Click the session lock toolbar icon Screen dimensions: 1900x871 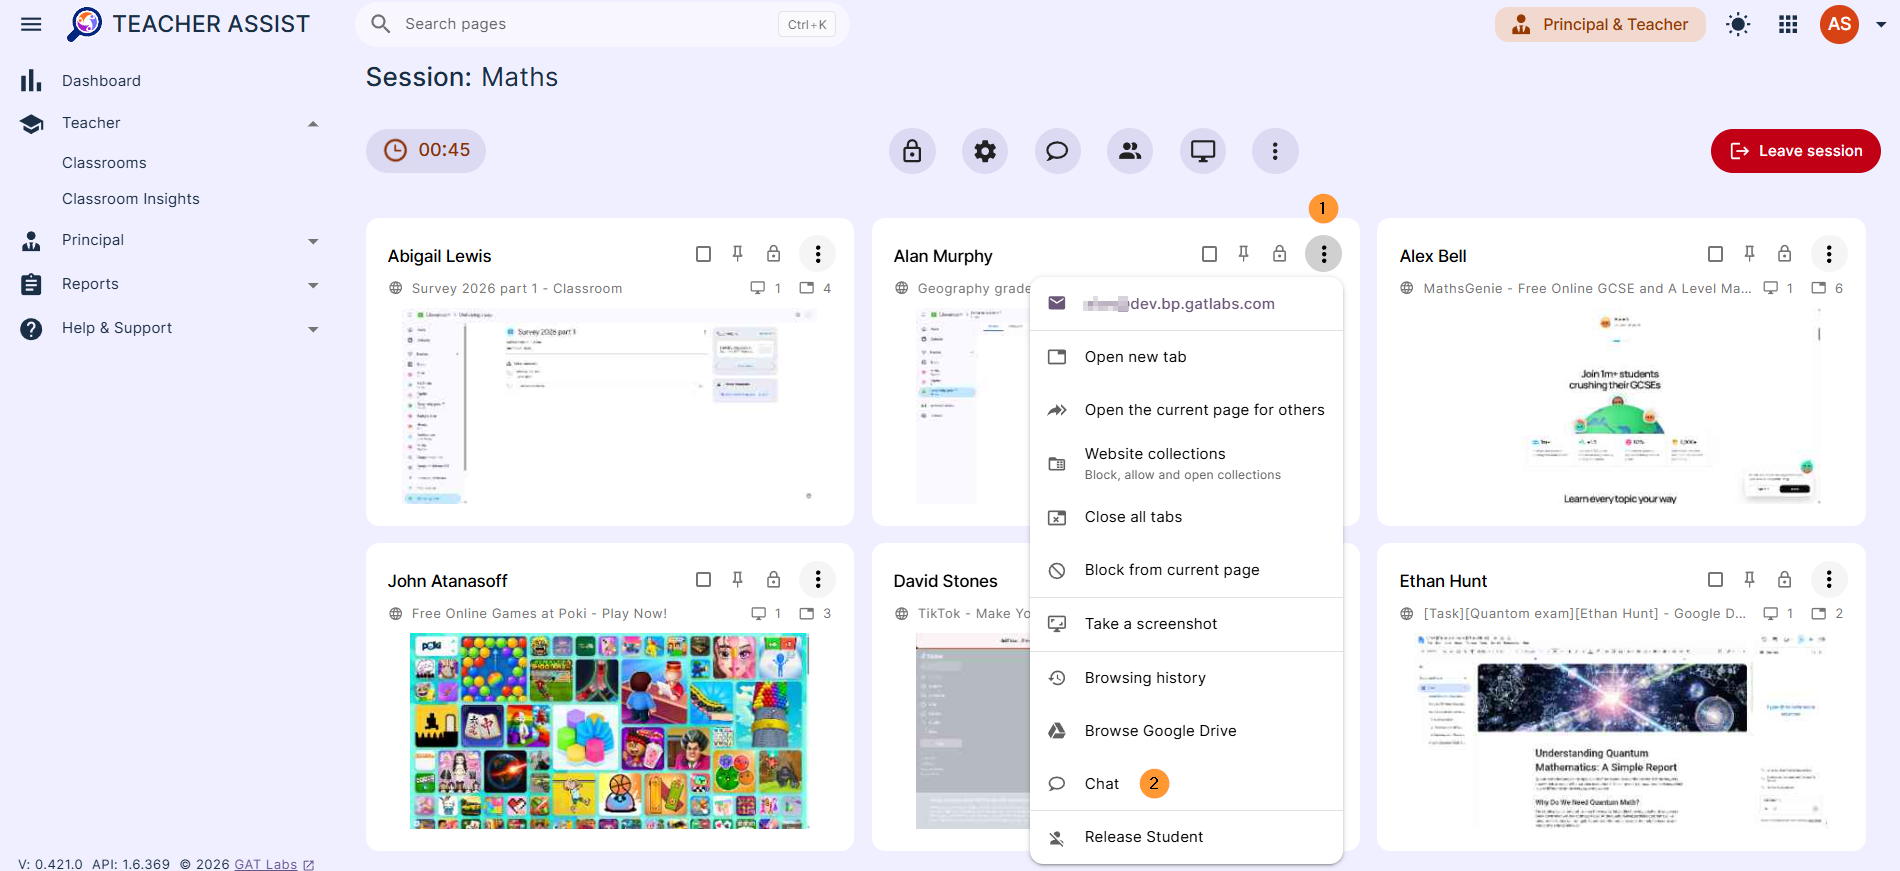(x=912, y=151)
